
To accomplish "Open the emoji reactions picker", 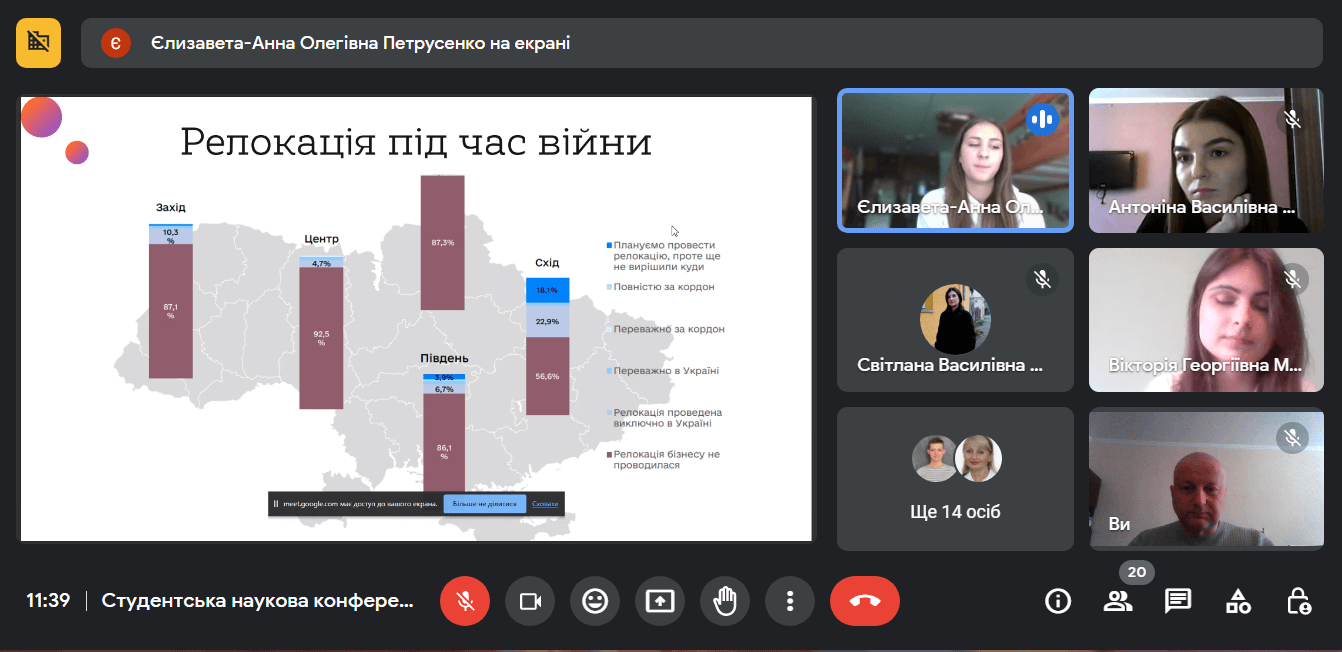I will (595, 601).
